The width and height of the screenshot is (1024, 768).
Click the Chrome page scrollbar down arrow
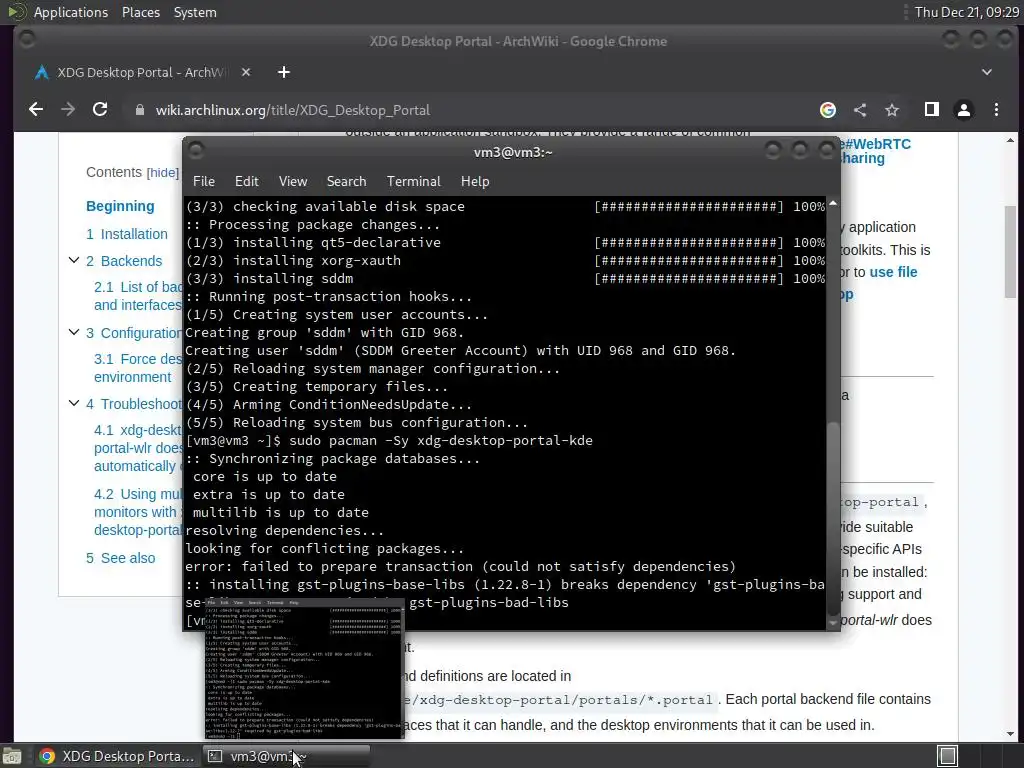click(1010, 733)
